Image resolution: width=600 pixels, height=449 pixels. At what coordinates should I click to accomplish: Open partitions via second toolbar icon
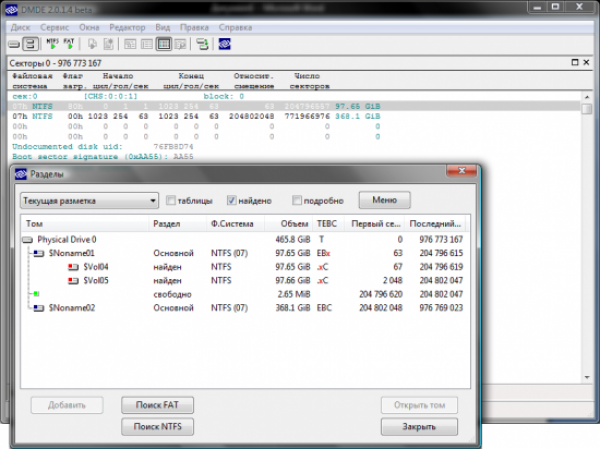pos(31,44)
